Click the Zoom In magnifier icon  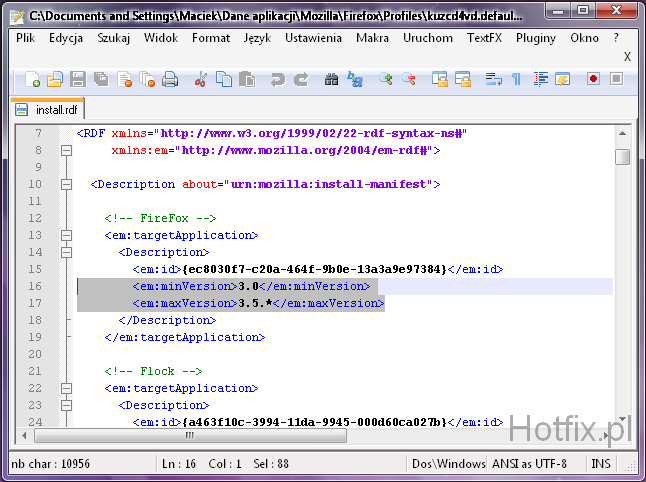point(386,79)
